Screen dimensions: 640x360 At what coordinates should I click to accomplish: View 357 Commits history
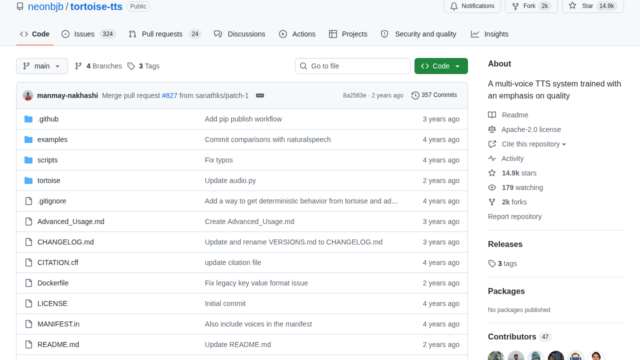pos(434,95)
